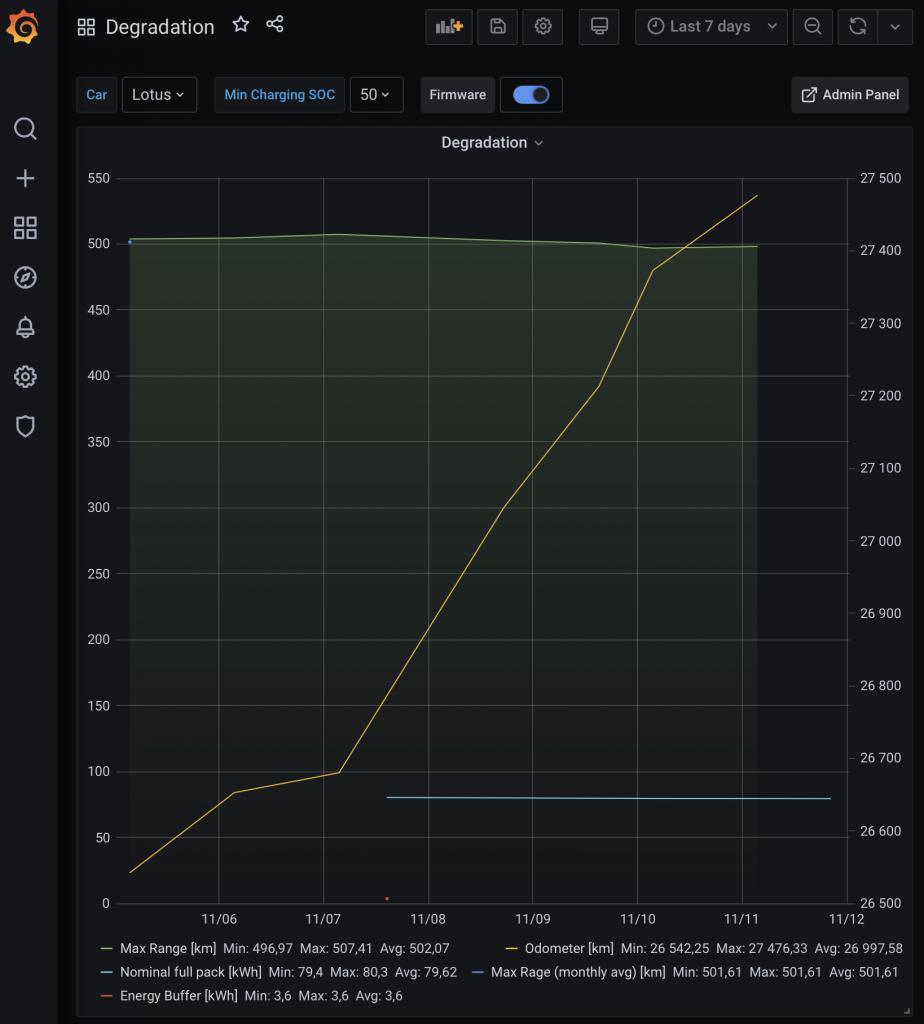Save the dashboard with the disk icon
924x1024 pixels.
pos(498,27)
